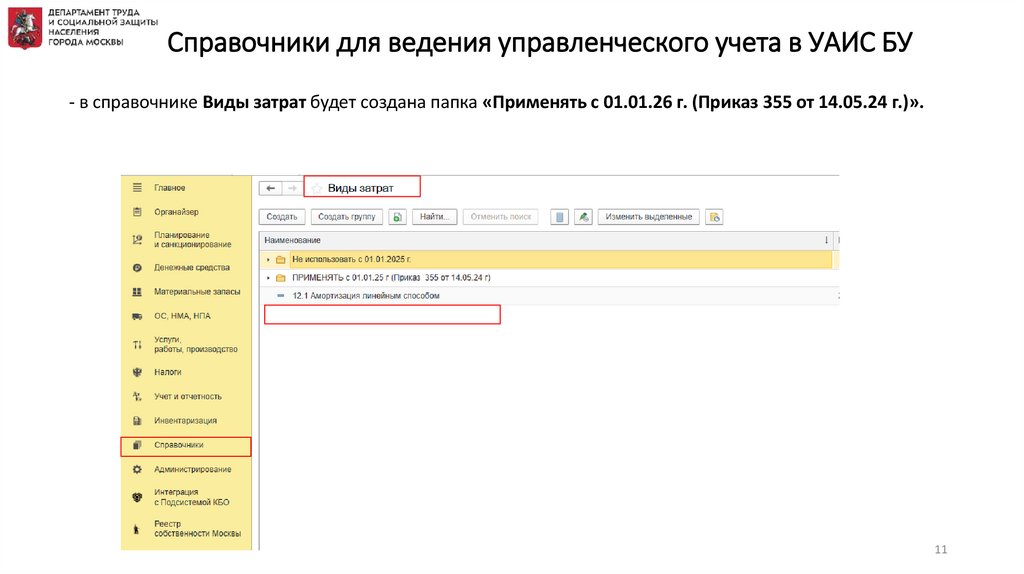Open the Справочники section
Screen dimensions: 1024x574
pos(186,446)
